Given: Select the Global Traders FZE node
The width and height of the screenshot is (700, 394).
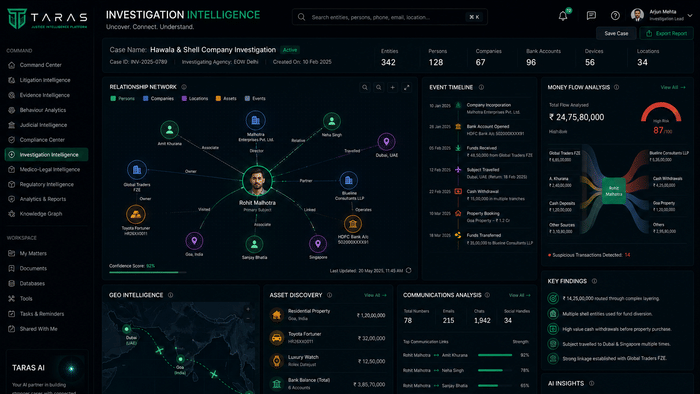Looking at the screenshot, I should tap(137, 170).
